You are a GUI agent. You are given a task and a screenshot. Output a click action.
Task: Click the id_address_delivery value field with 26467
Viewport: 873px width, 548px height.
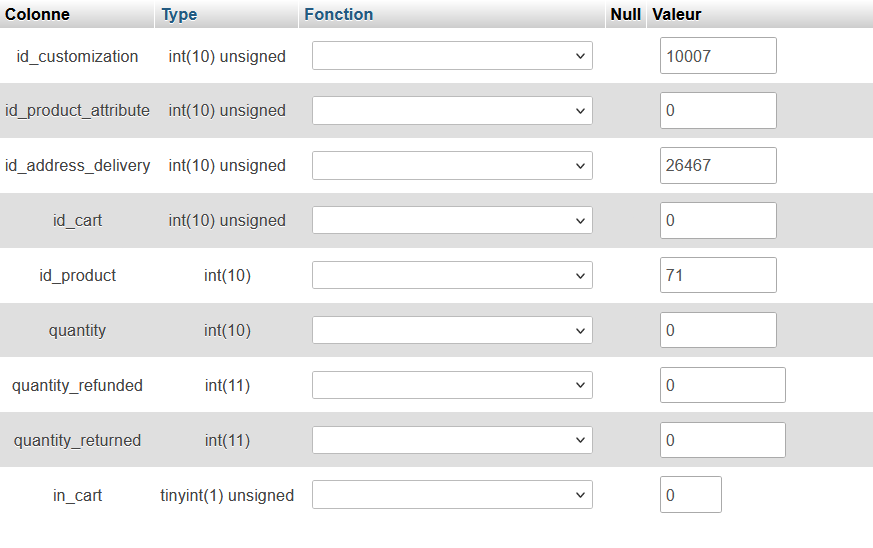point(718,166)
